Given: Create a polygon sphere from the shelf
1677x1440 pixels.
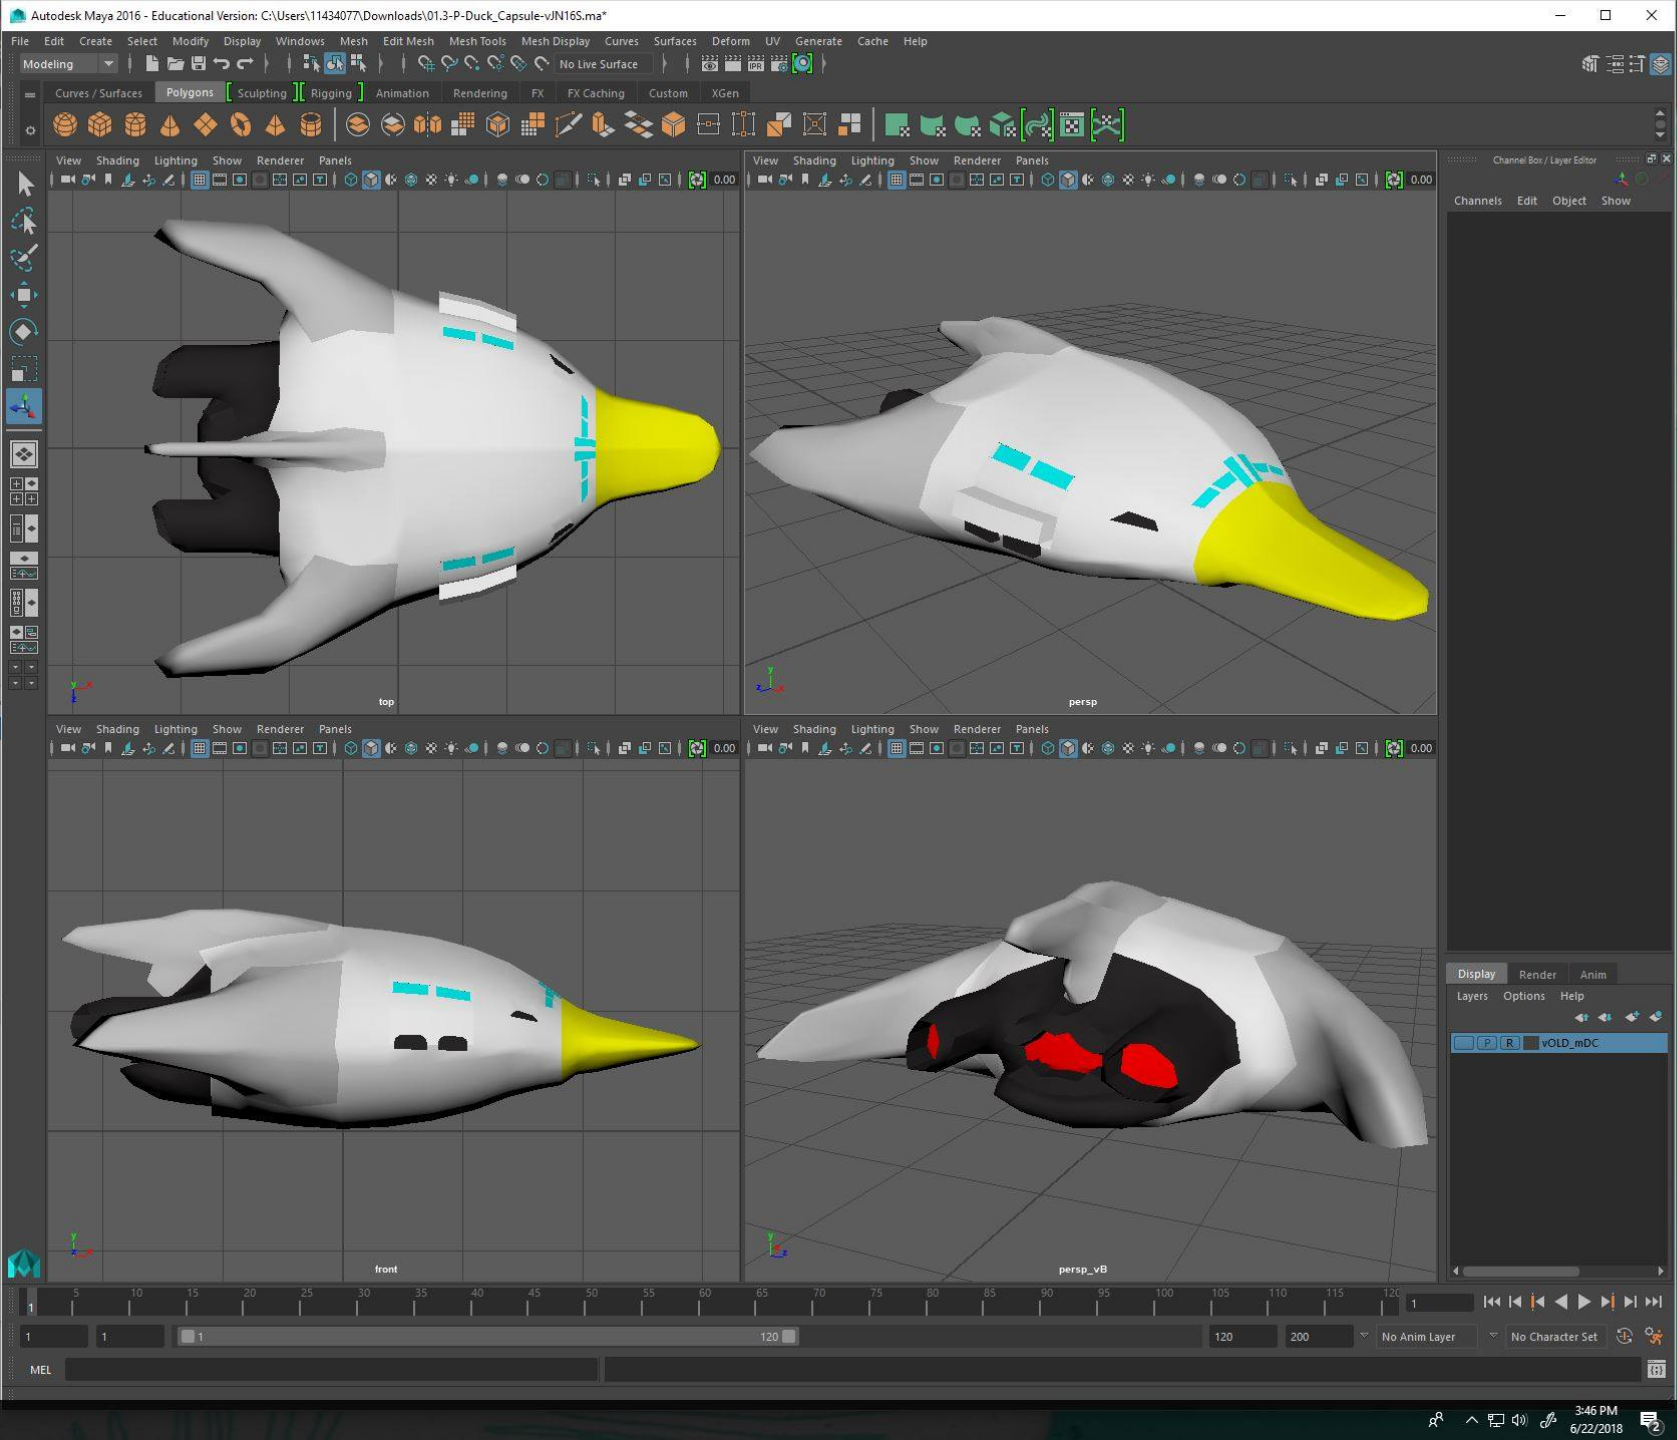Looking at the screenshot, I should click(65, 125).
